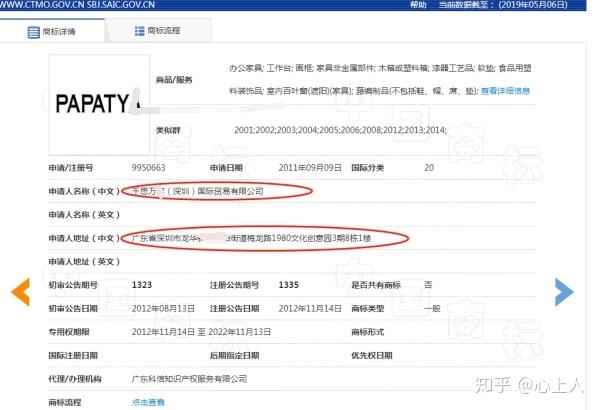Select preliminary announcement date 2012年08月13日

click(163, 309)
